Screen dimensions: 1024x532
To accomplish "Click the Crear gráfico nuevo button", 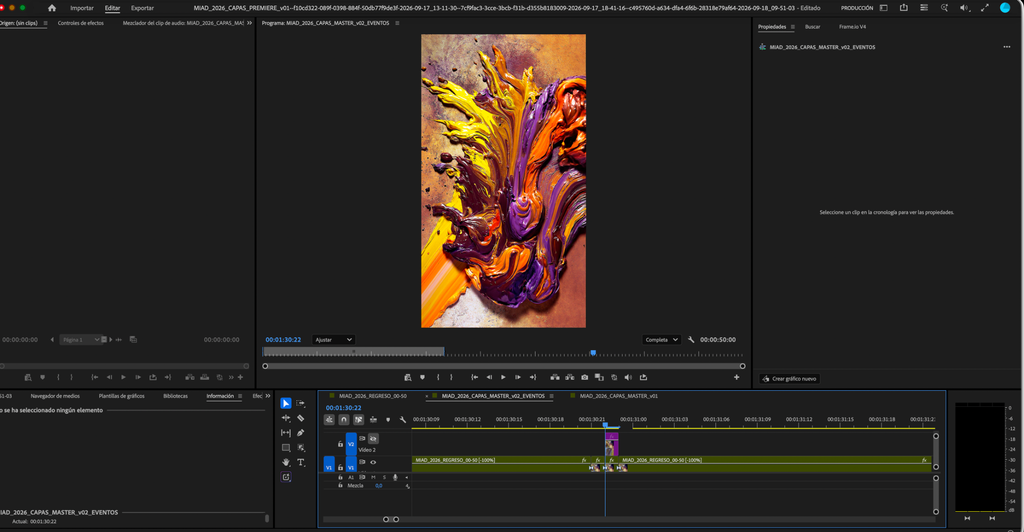I will coord(789,379).
